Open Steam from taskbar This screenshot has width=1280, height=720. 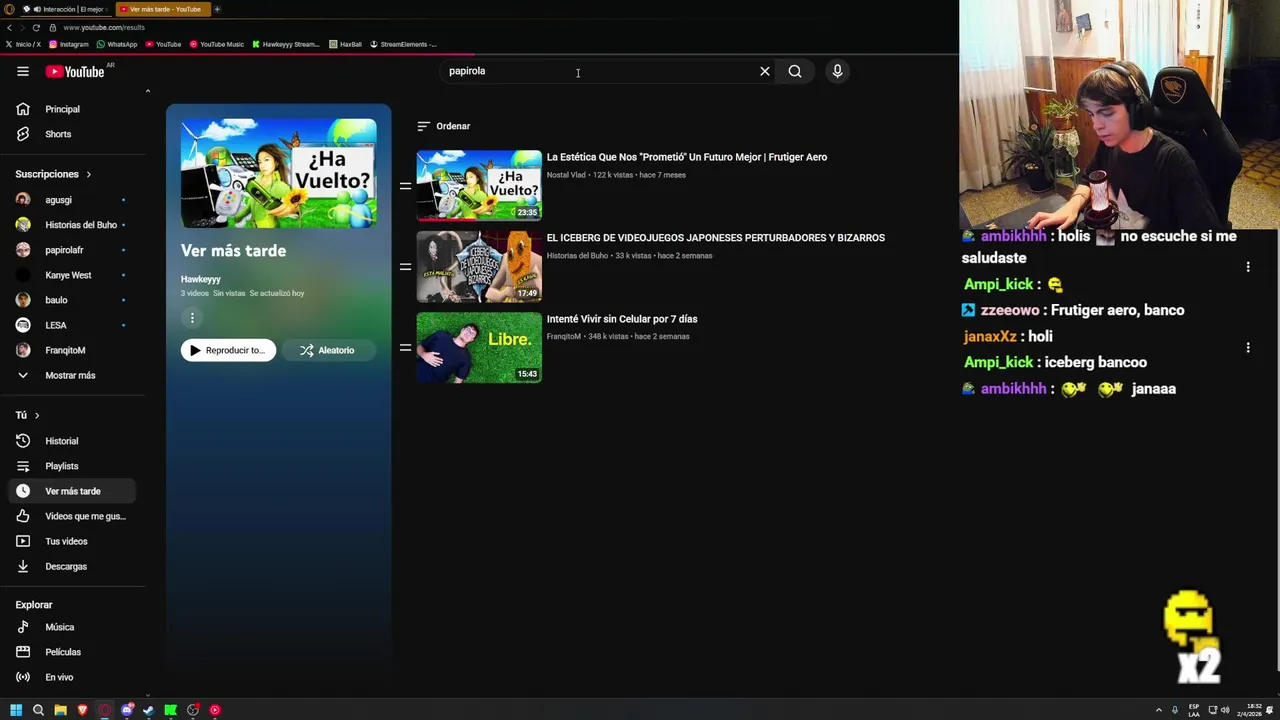pos(149,710)
